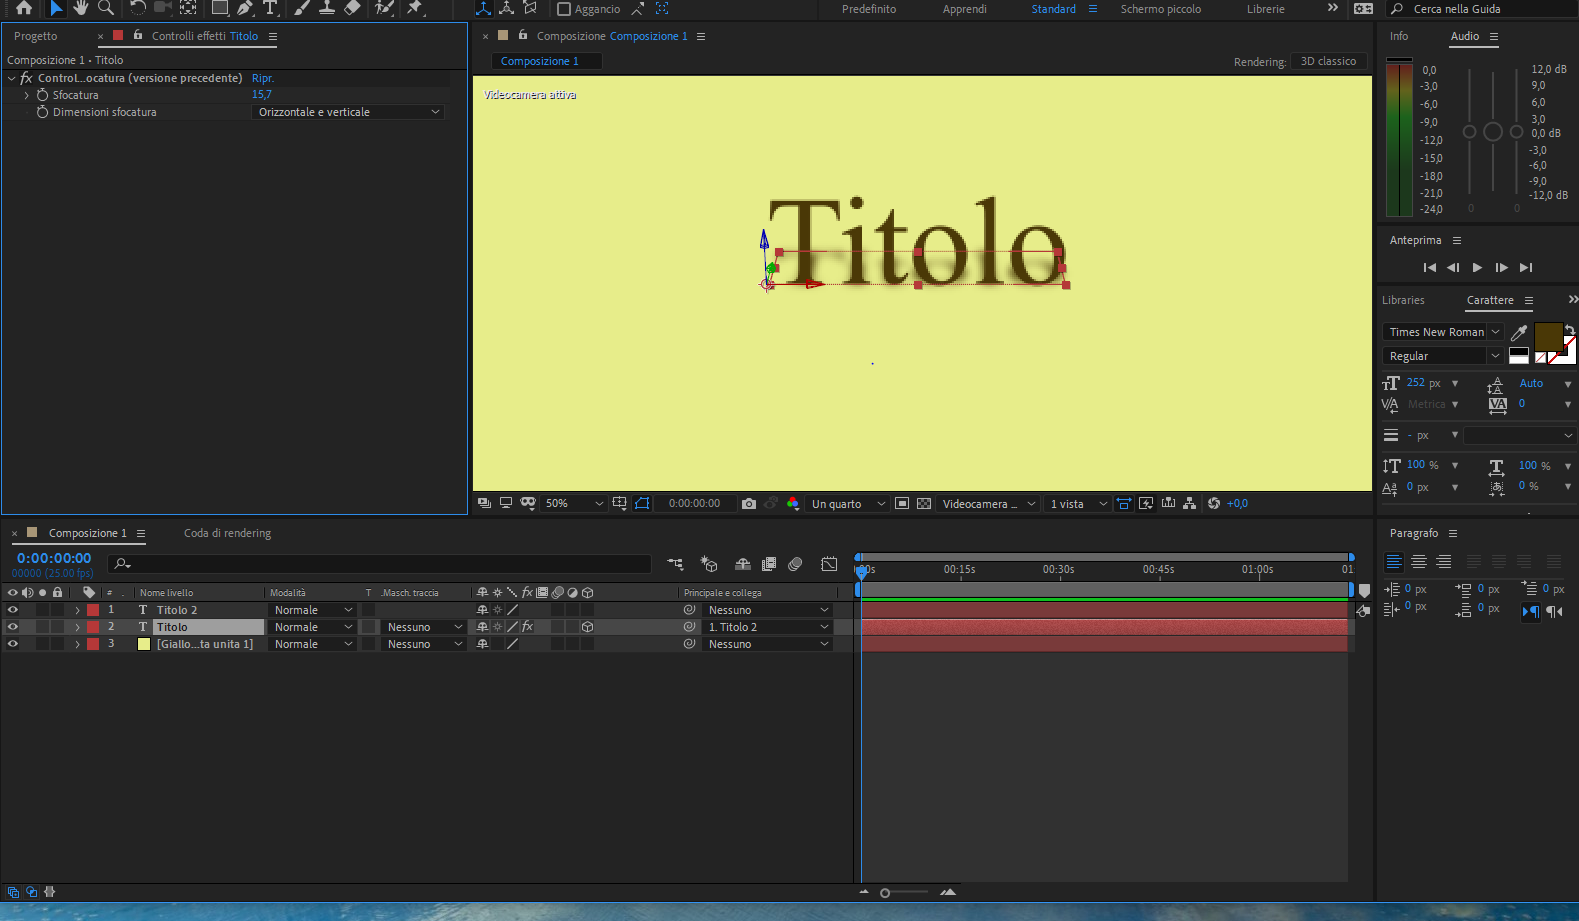This screenshot has height=921, width=1579.
Task: Select the Pen tool
Action: pyautogui.click(x=245, y=8)
